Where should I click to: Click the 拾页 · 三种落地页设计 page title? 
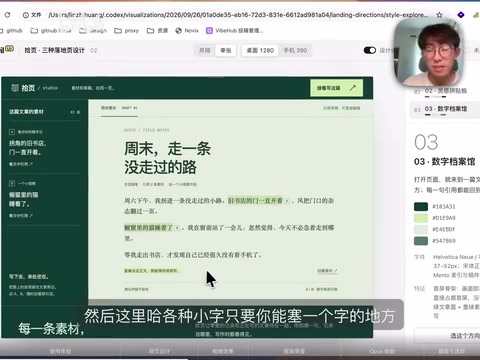pos(55,50)
